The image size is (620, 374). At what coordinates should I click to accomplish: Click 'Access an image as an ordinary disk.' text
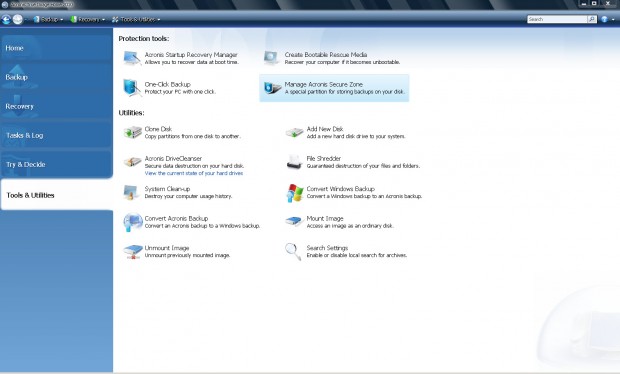350,226
